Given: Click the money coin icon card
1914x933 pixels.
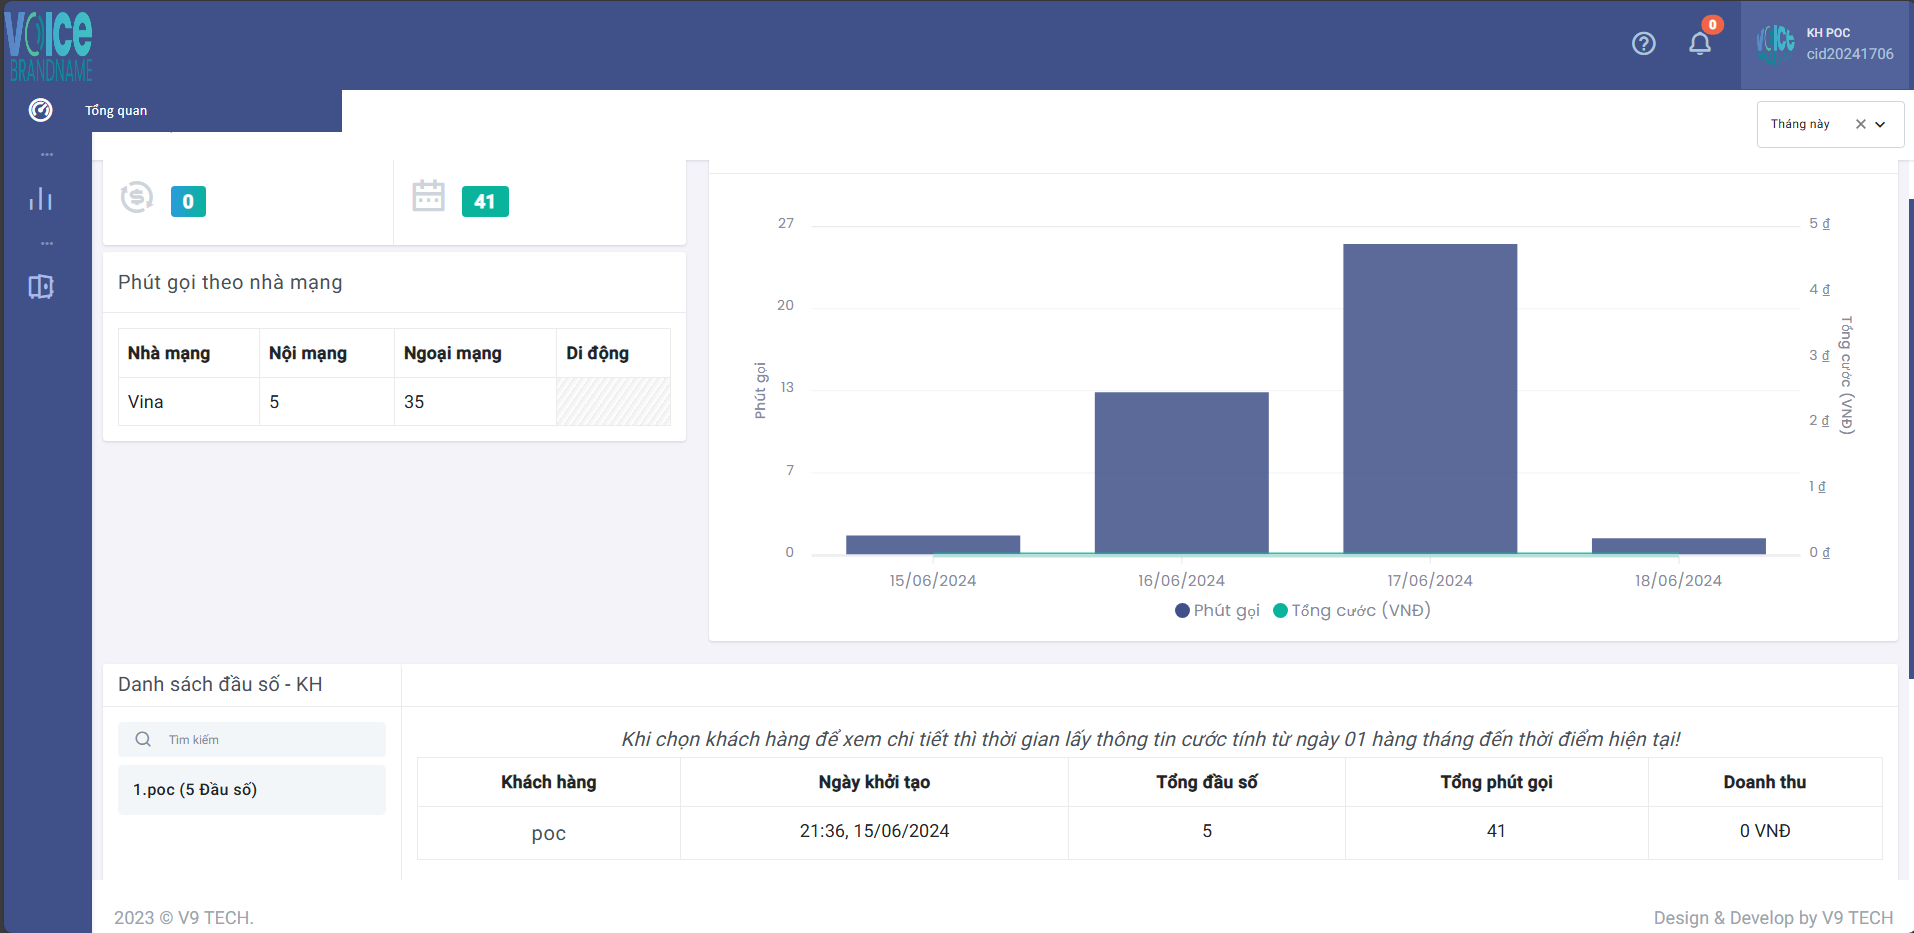Looking at the screenshot, I should coord(137,197).
